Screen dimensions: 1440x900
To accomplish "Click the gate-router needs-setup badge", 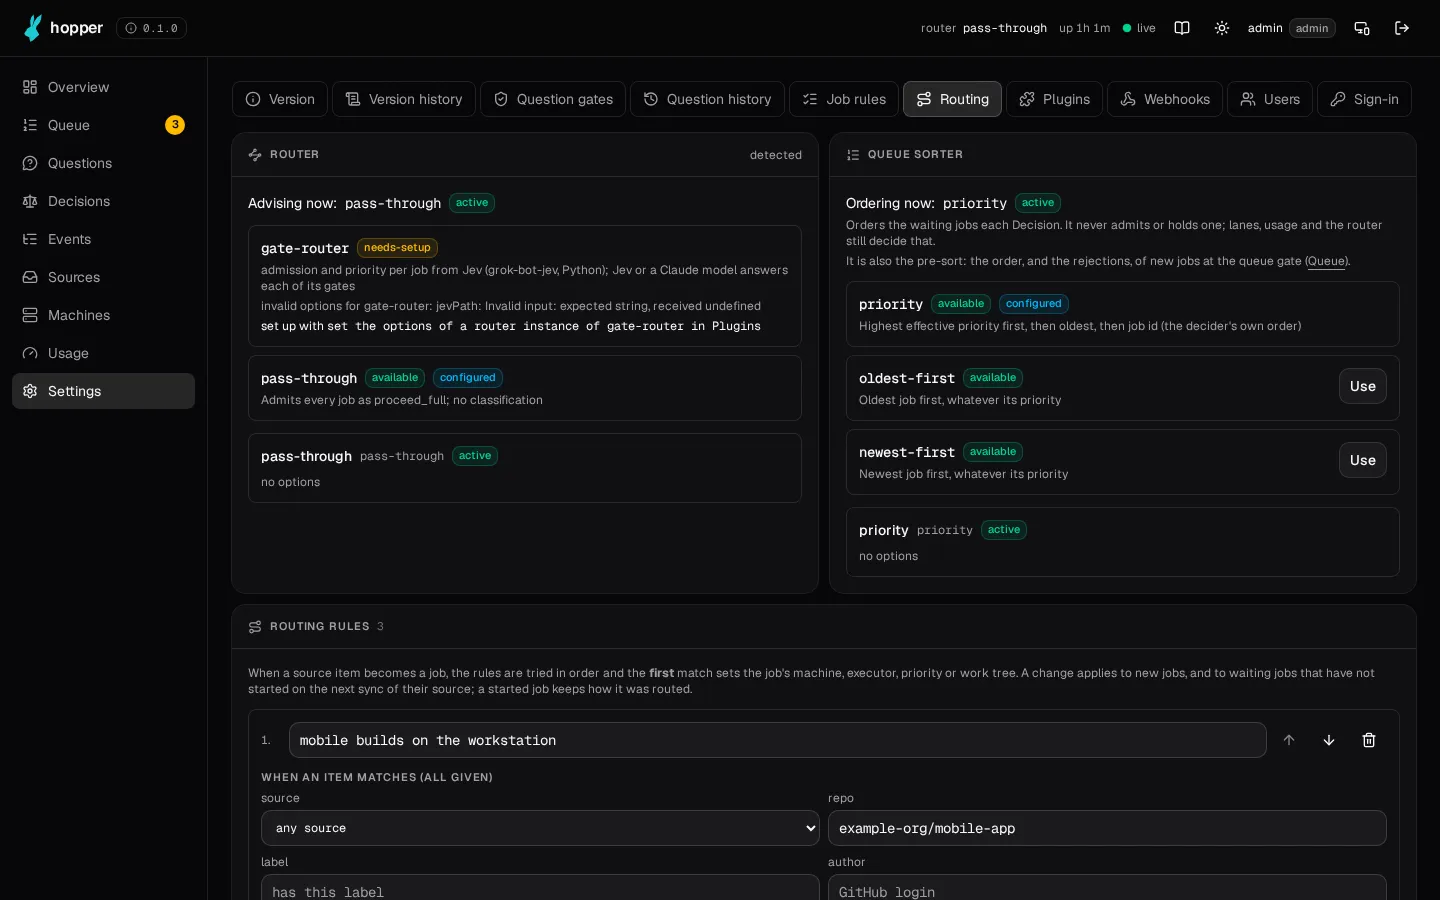I will (397, 248).
